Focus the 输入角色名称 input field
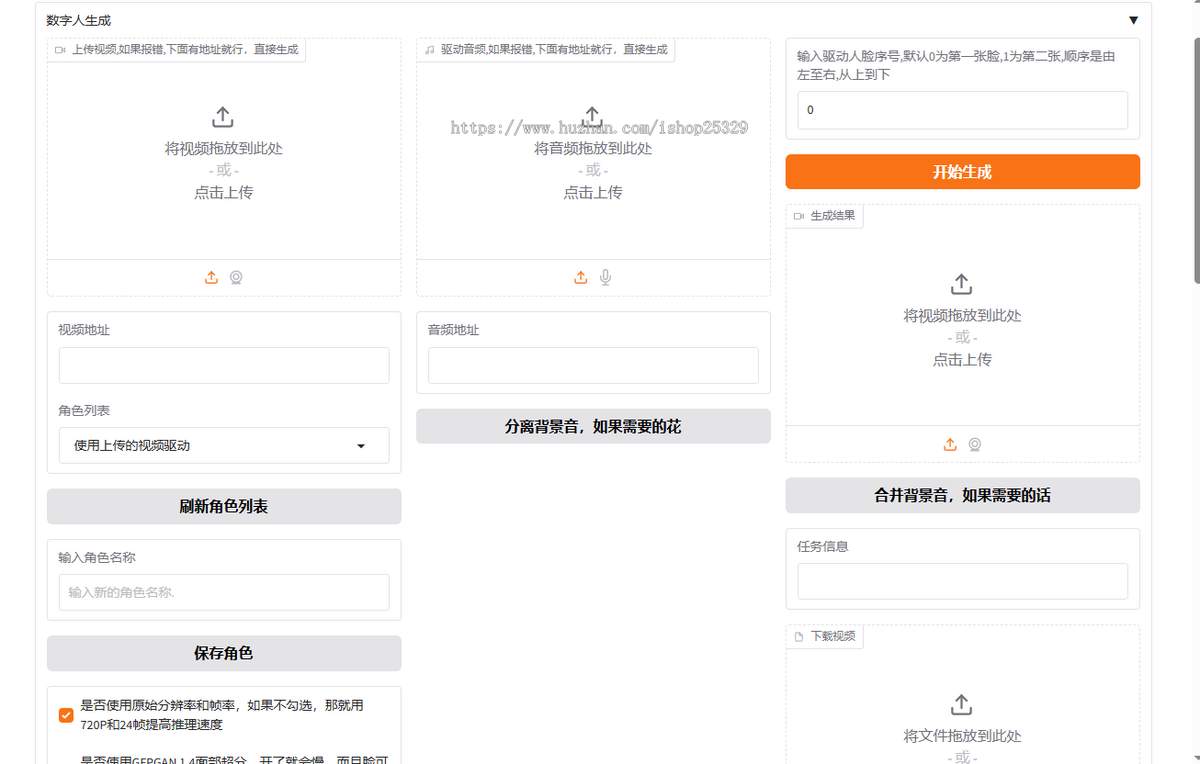Viewport: 1200px width, 764px height. 224,592
